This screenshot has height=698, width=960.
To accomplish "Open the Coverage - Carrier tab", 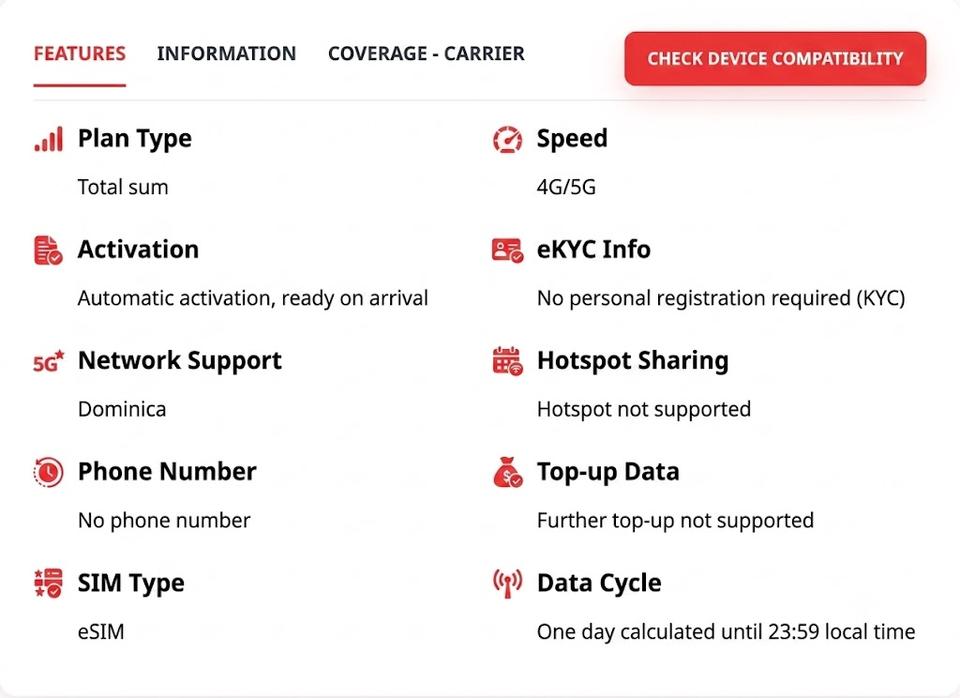I will pos(426,54).
